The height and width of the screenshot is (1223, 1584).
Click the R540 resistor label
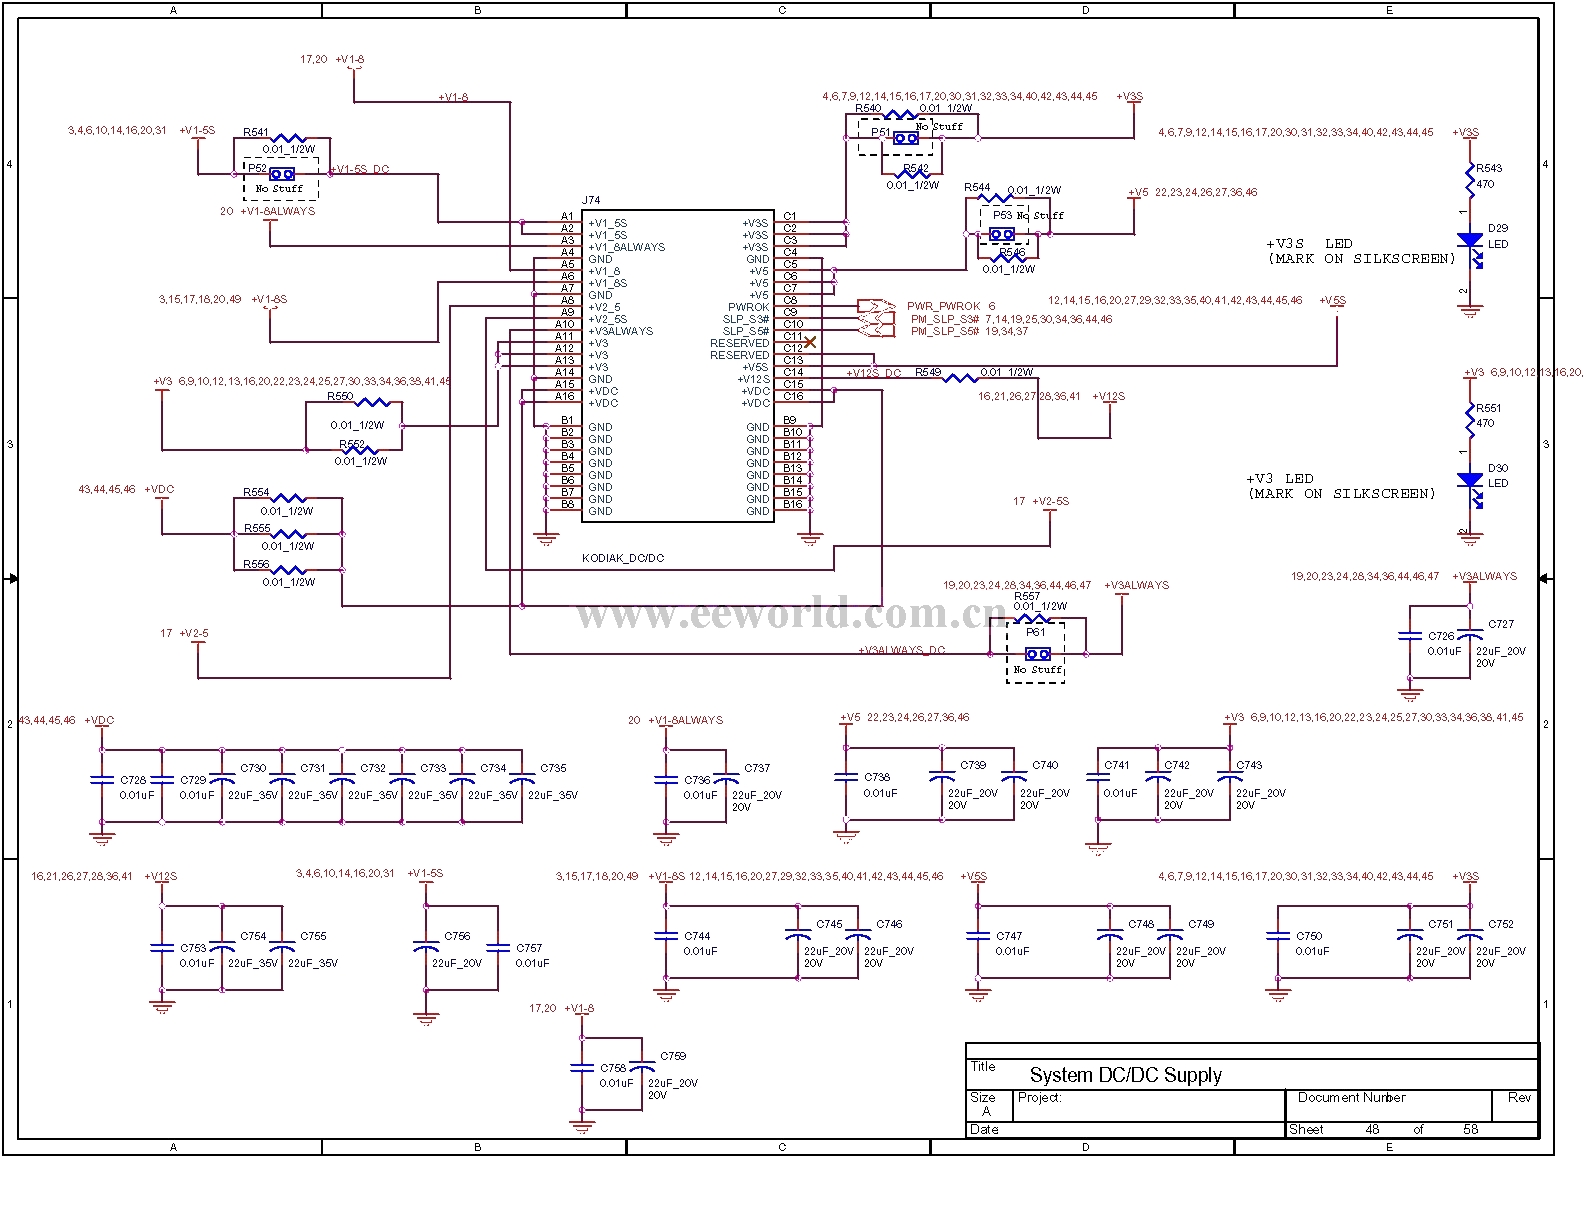click(x=868, y=108)
